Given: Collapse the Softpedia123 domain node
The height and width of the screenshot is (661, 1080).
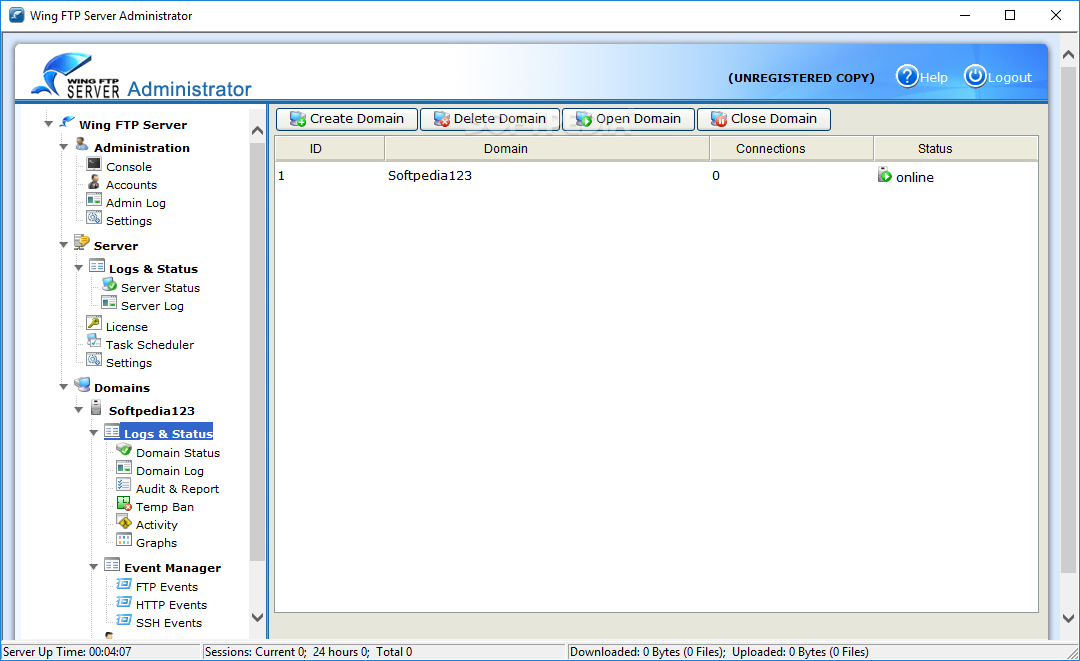Looking at the screenshot, I should [79, 410].
